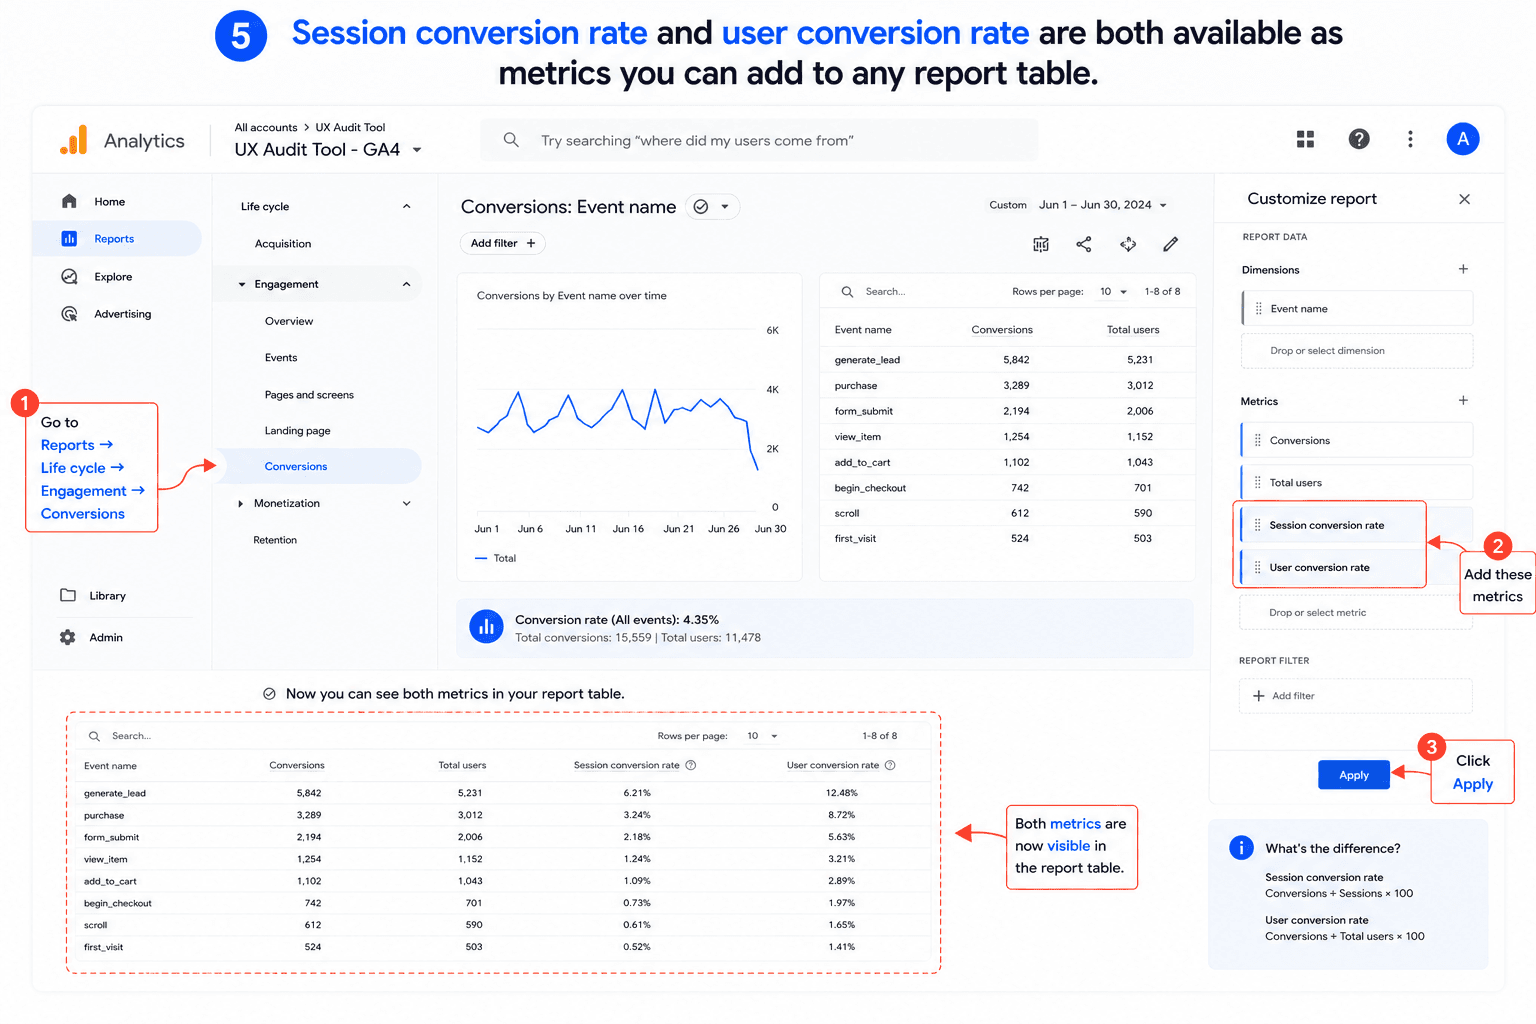Open the Library folder icon
The height and width of the screenshot is (1024, 1536).
pos(68,595)
